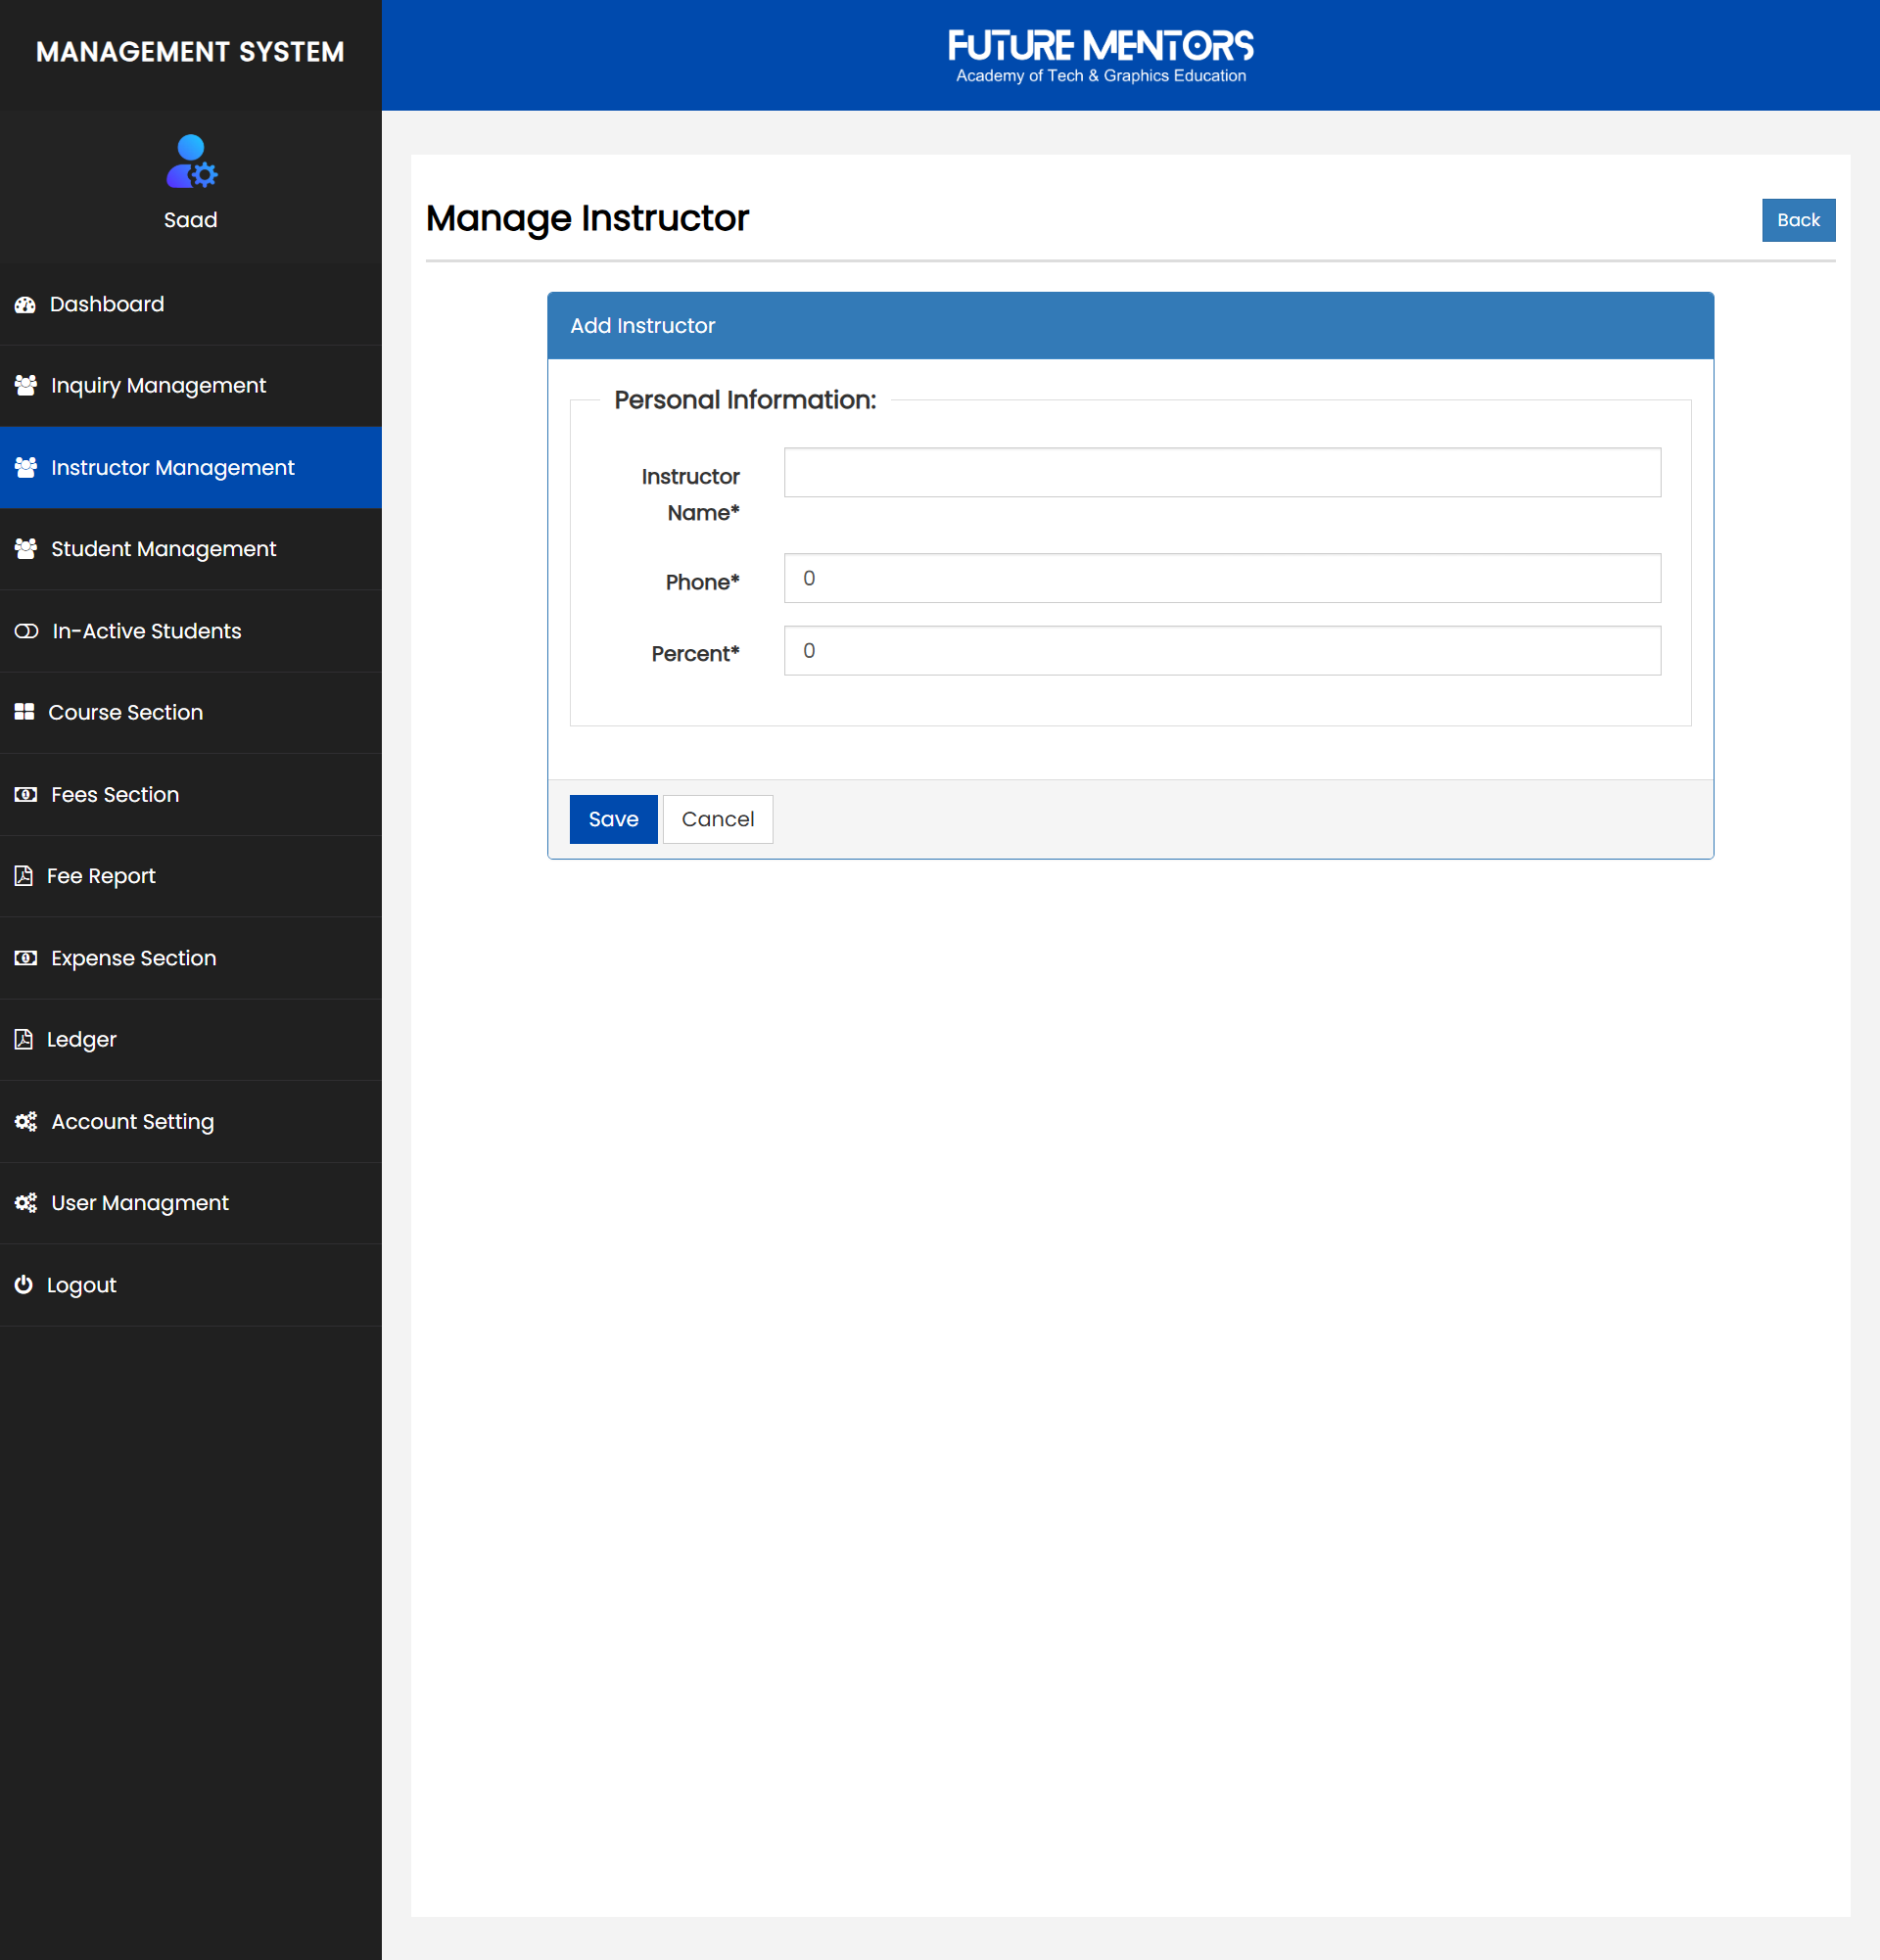Click the Fee Report PDF icon

tap(24, 876)
